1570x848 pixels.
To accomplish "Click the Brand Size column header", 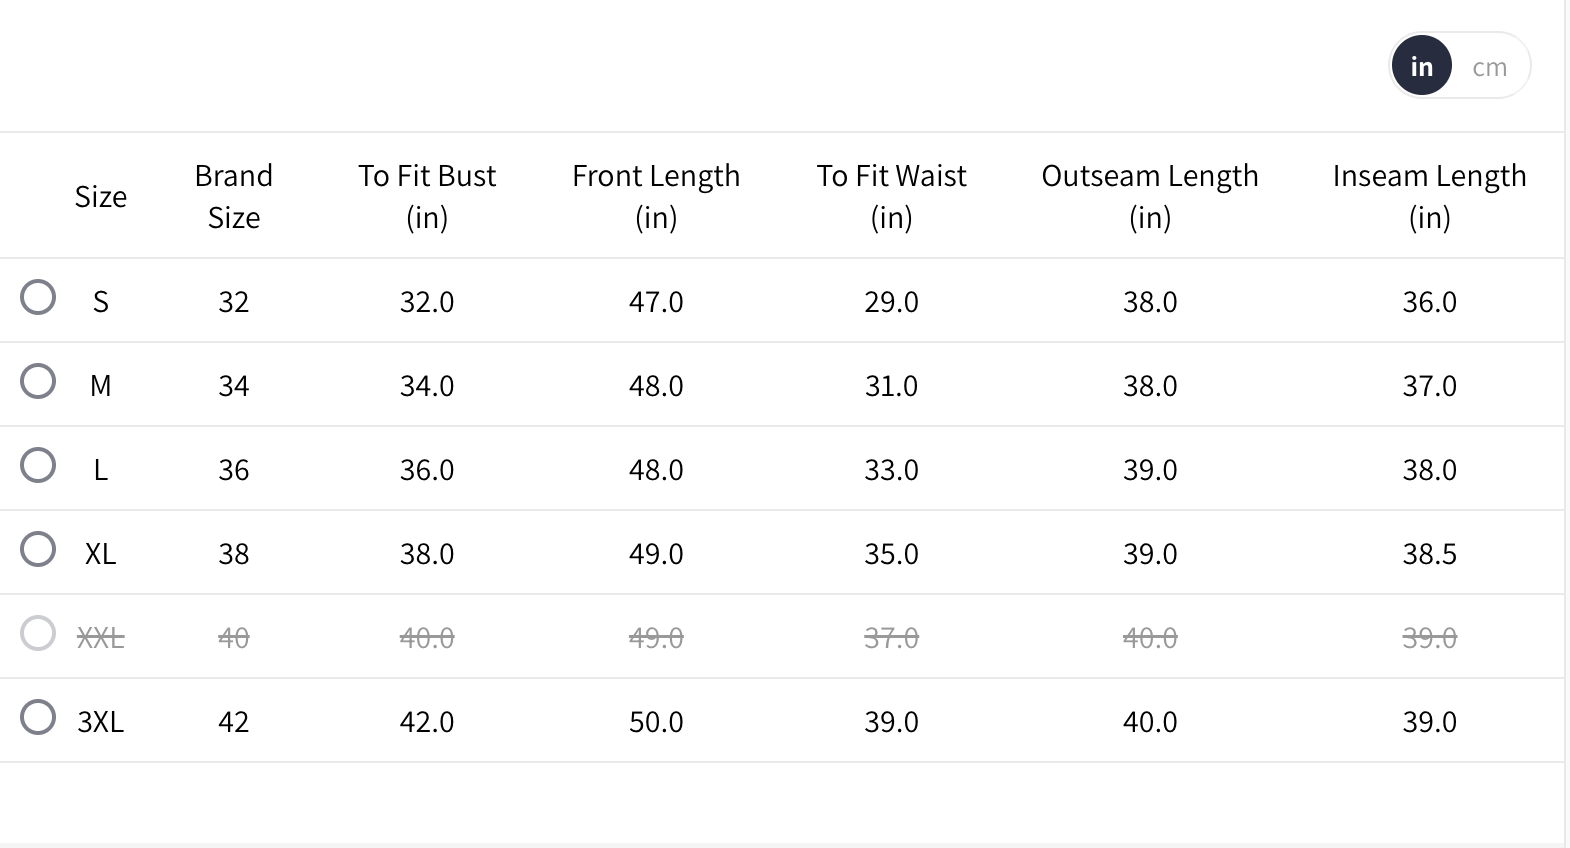I will pyautogui.click(x=234, y=196).
